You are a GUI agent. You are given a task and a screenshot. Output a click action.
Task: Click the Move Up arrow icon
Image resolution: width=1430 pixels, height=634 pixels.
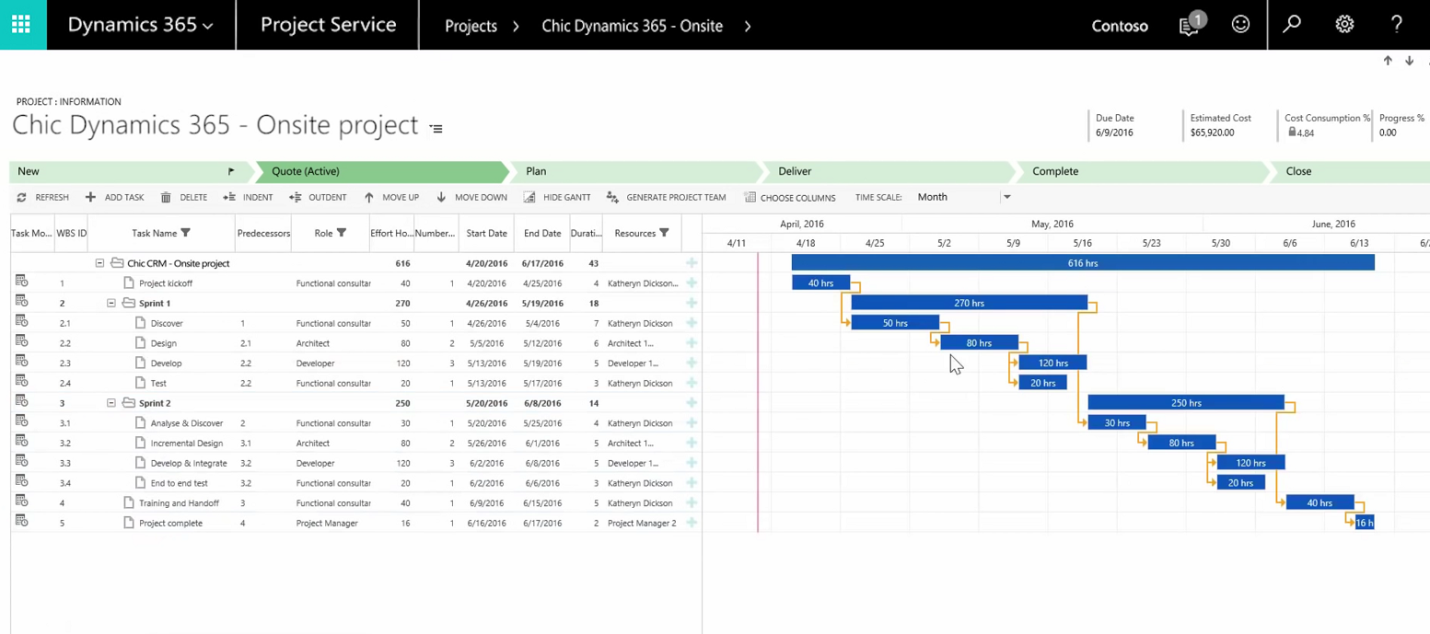(370, 197)
